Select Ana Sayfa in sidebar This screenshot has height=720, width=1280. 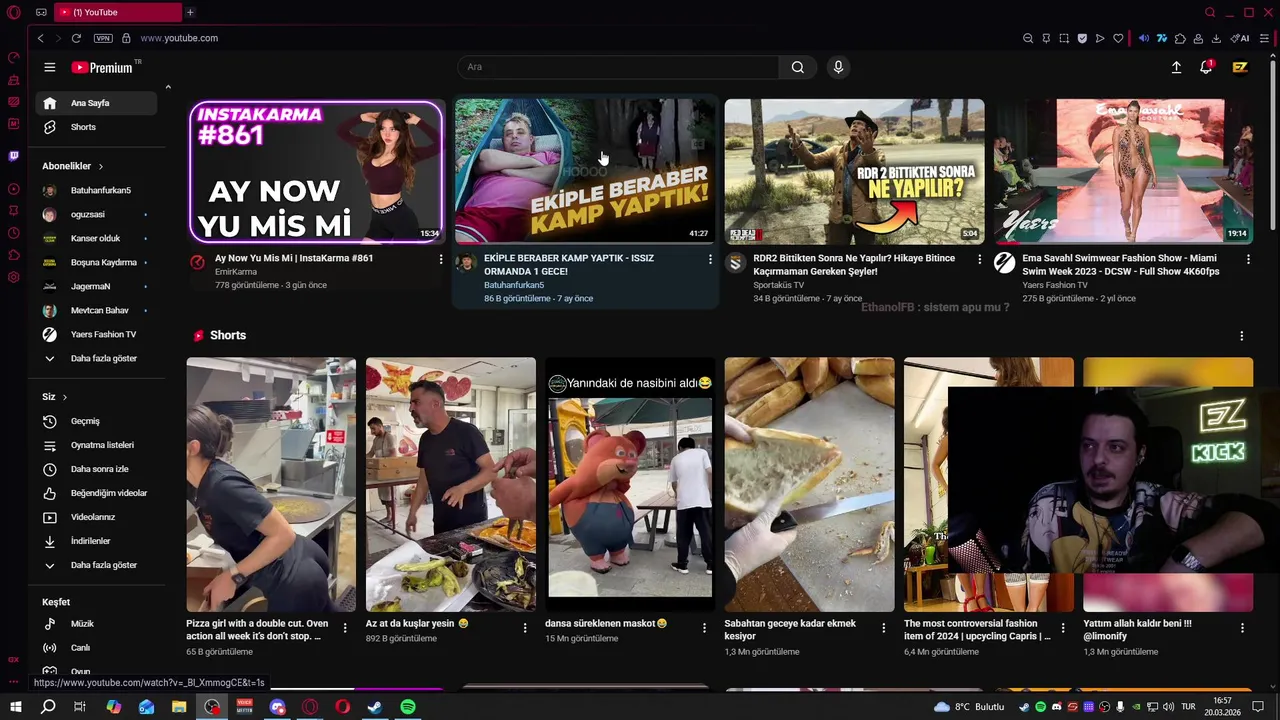pos(96,103)
